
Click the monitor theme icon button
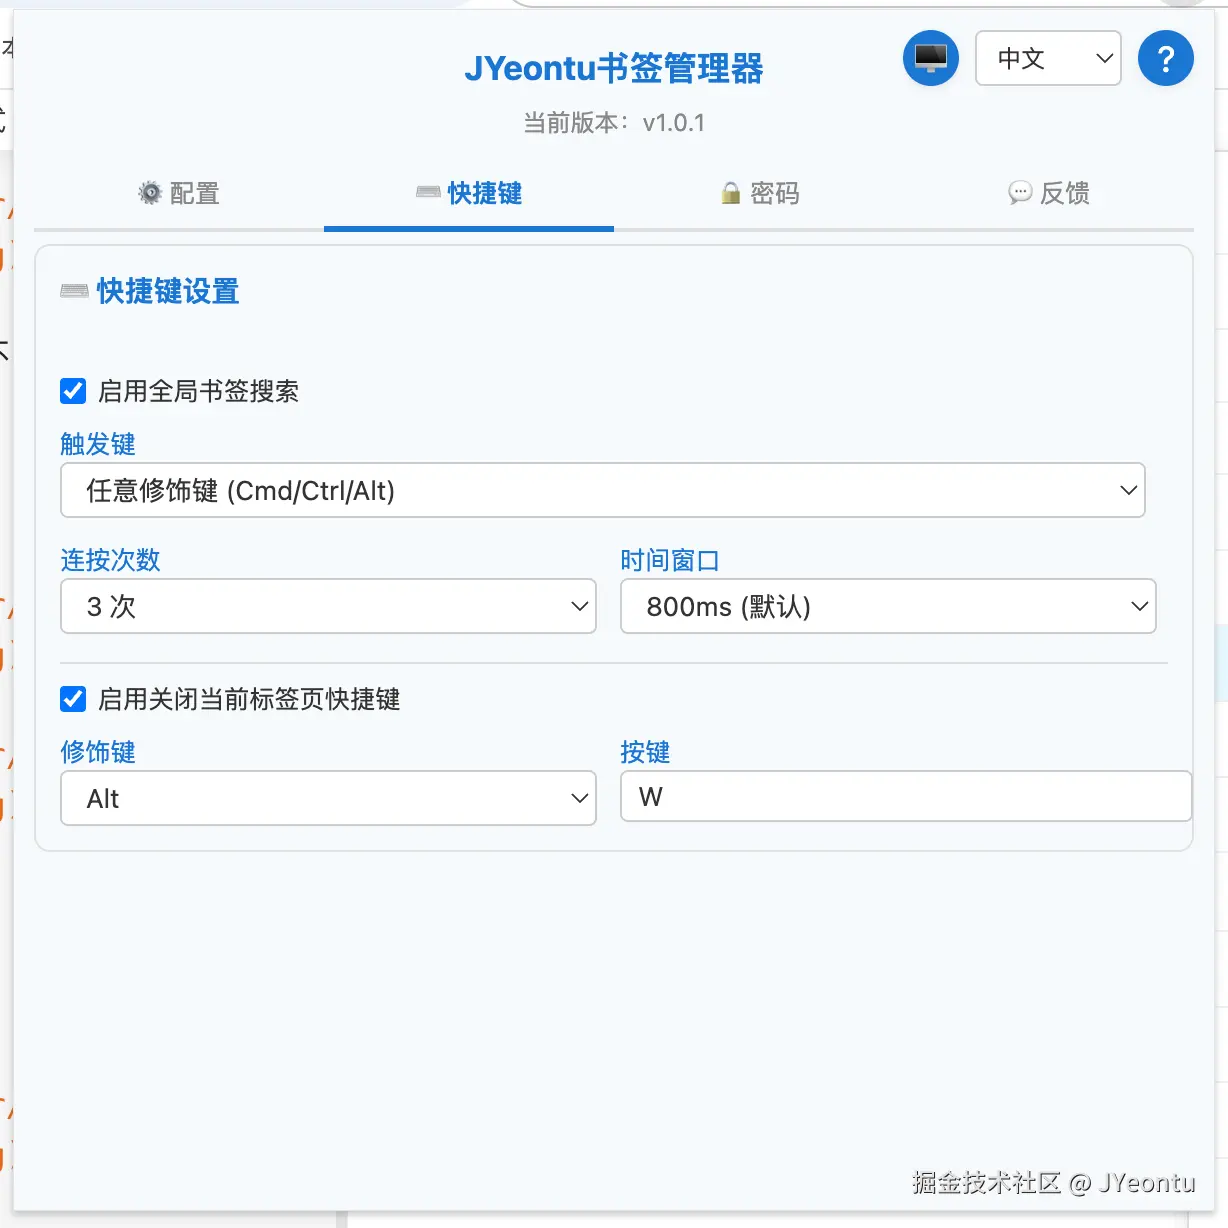(931, 58)
